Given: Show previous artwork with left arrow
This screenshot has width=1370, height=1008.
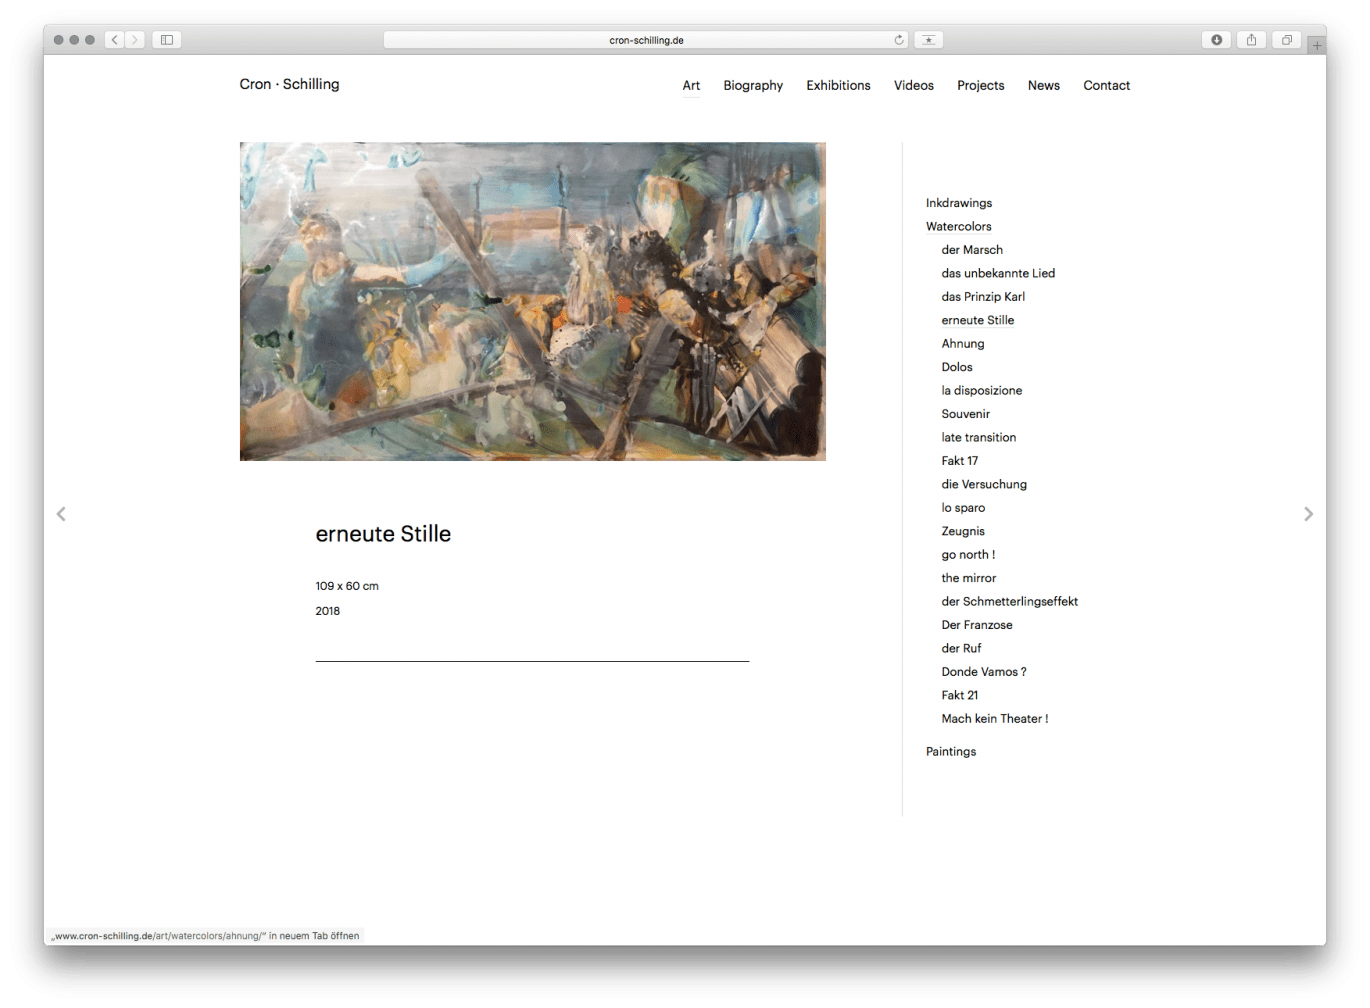Looking at the screenshot, I should coord(61,514).
